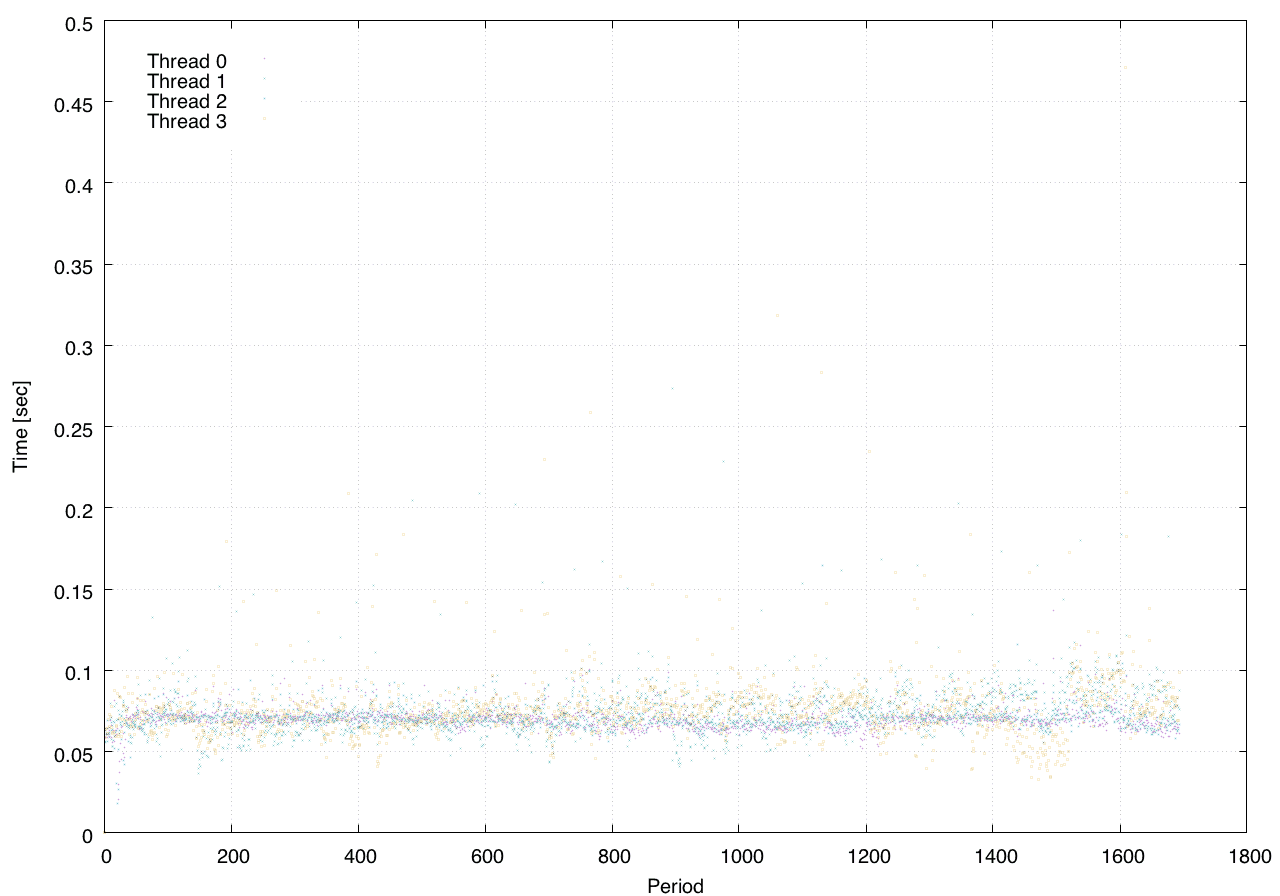This screenshot has width=1280, height=896.
Task: Click the Thread 0 legend entry
Action: 187,61
